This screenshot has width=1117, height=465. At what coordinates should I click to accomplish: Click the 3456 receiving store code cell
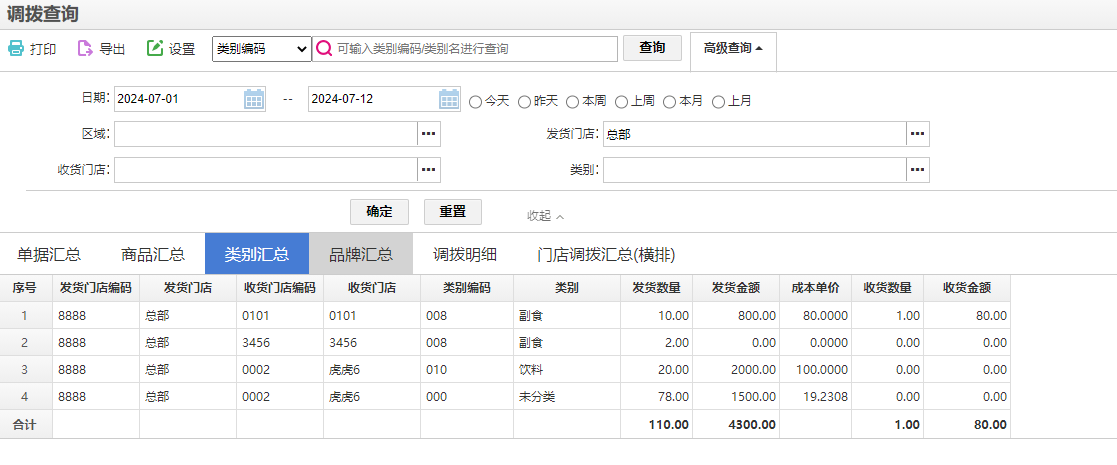(x=280, y=343)
